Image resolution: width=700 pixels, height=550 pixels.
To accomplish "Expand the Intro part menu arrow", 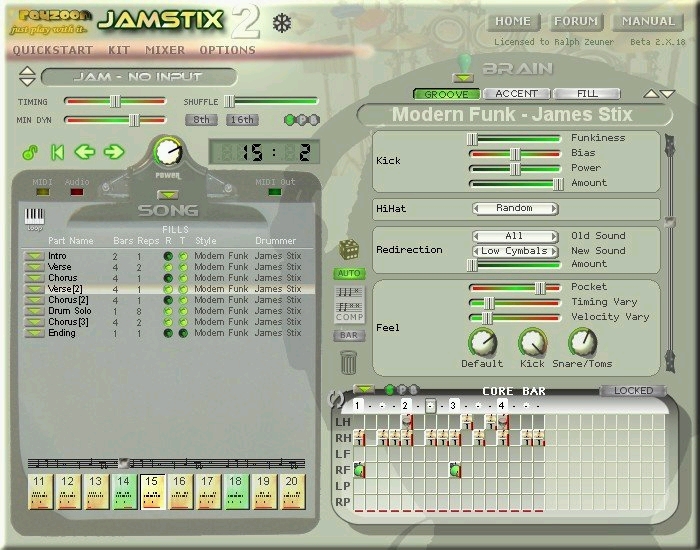I will click(34, 256).
